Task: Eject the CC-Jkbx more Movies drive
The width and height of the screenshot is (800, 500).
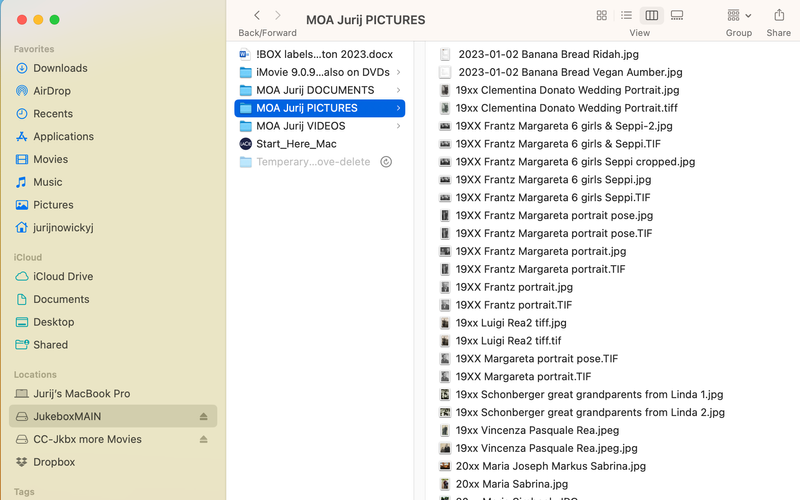Action: [x=204, y=439]
